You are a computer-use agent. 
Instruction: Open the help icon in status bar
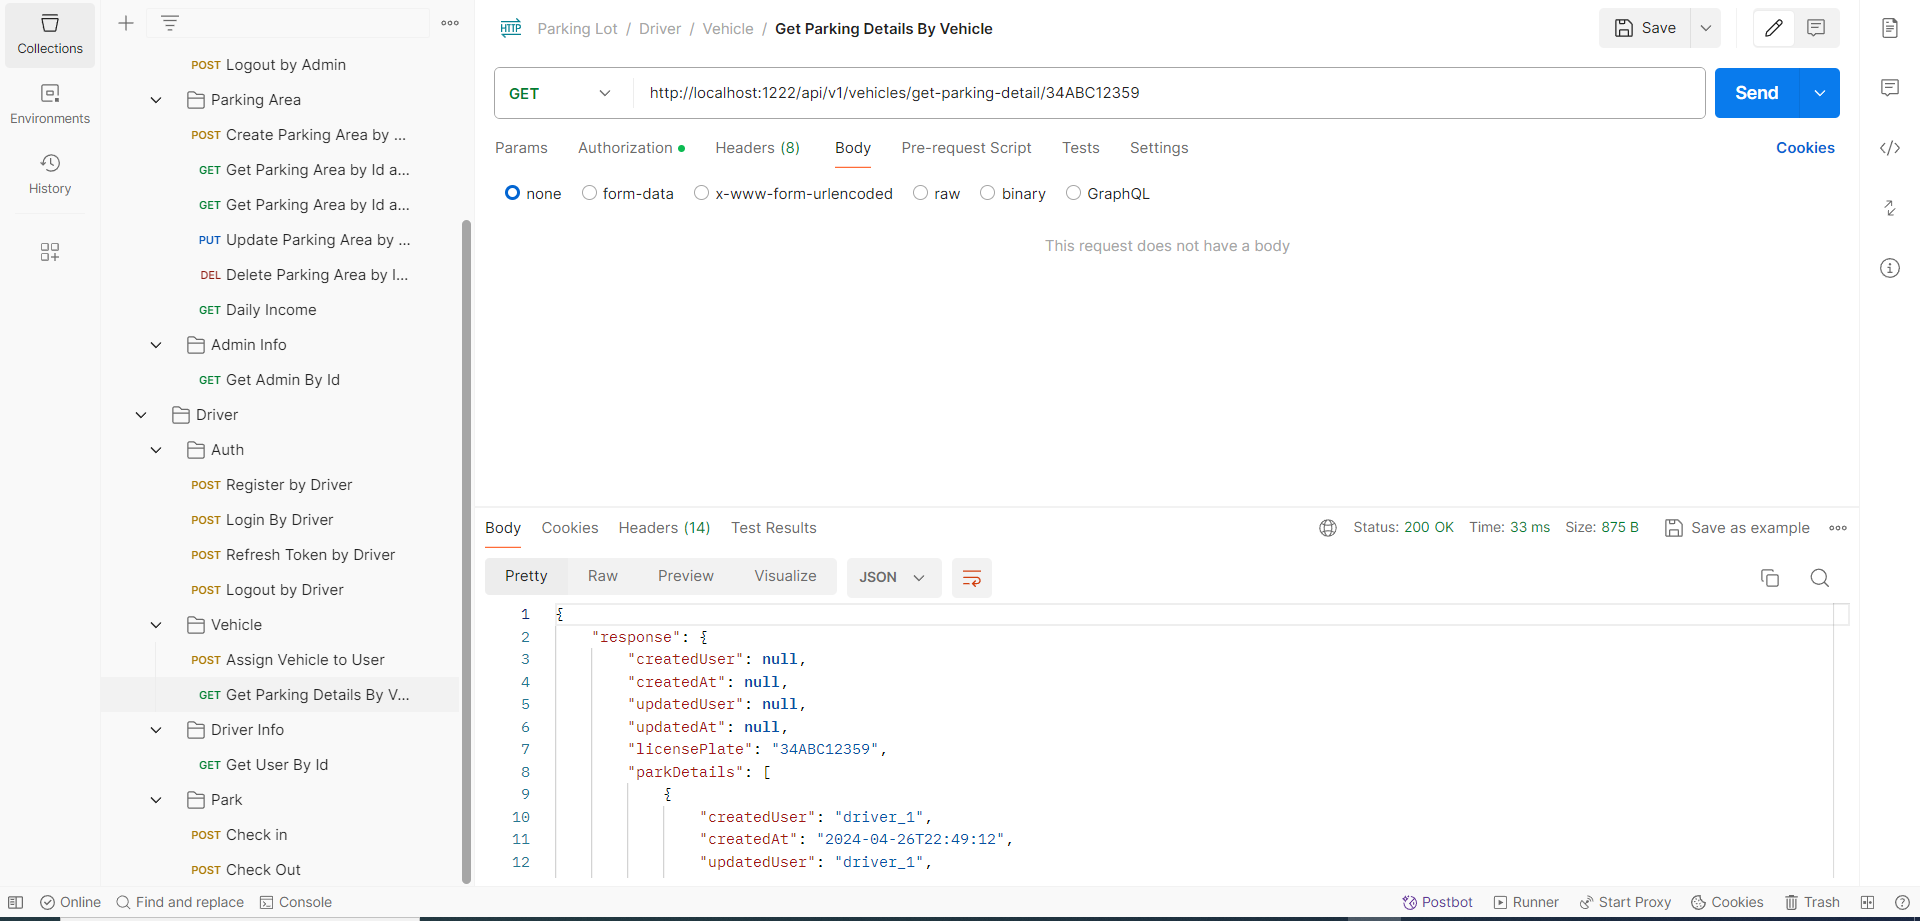pyautogui.click(x=1902, y=902)
